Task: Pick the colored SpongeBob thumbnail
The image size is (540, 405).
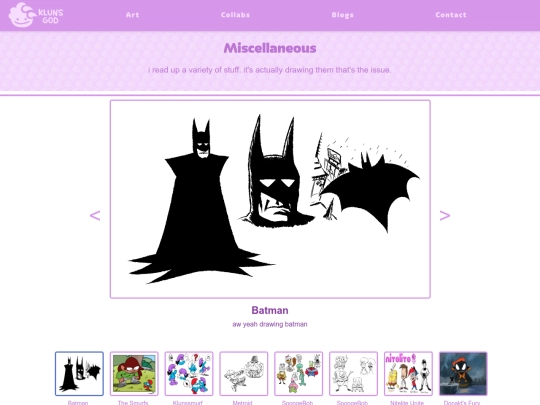Action: point(299,374)
